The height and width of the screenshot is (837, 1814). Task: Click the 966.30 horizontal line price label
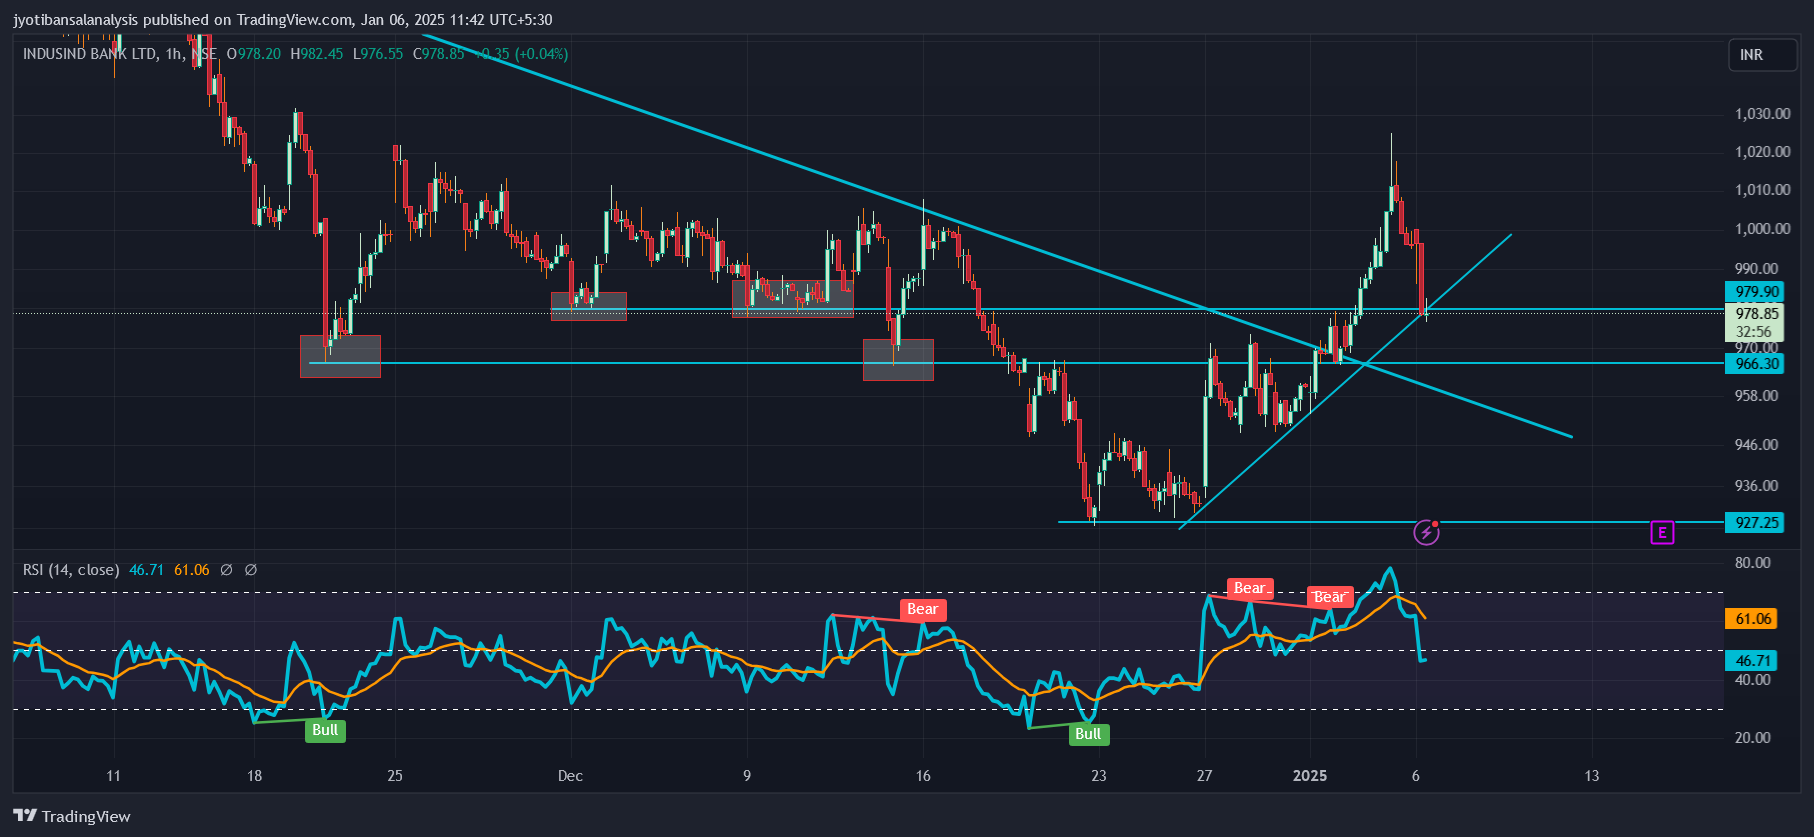click(x=1756, y=364)
